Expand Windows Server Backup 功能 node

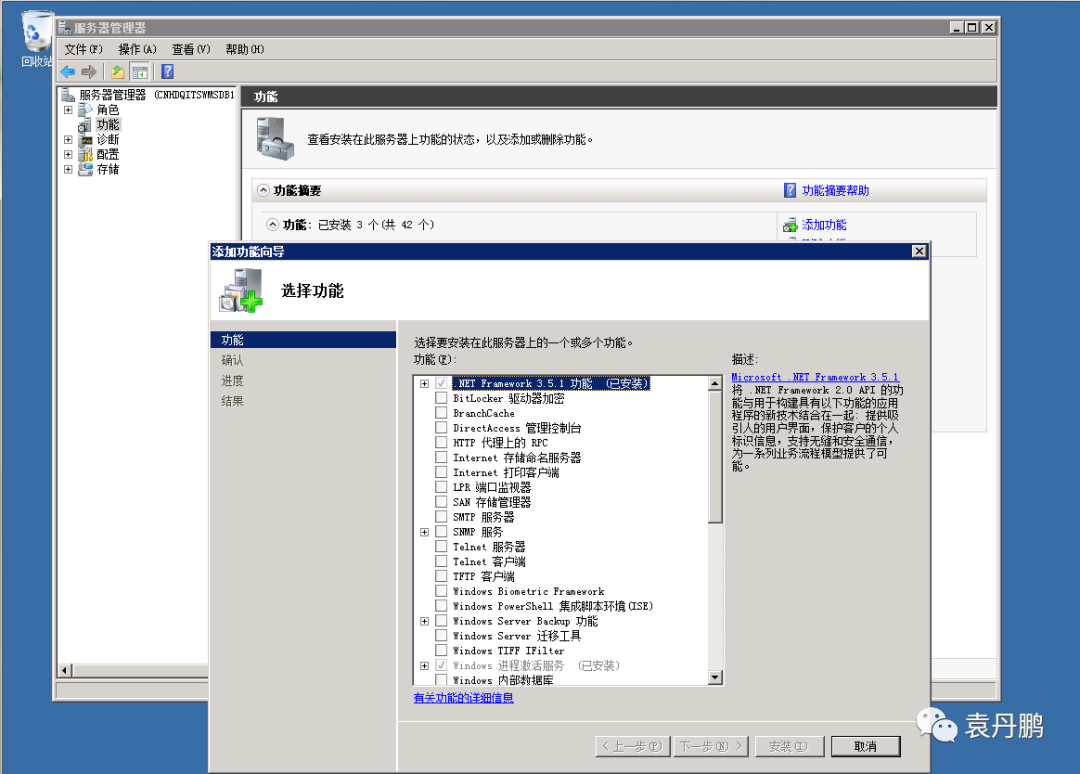click(424, 620)
